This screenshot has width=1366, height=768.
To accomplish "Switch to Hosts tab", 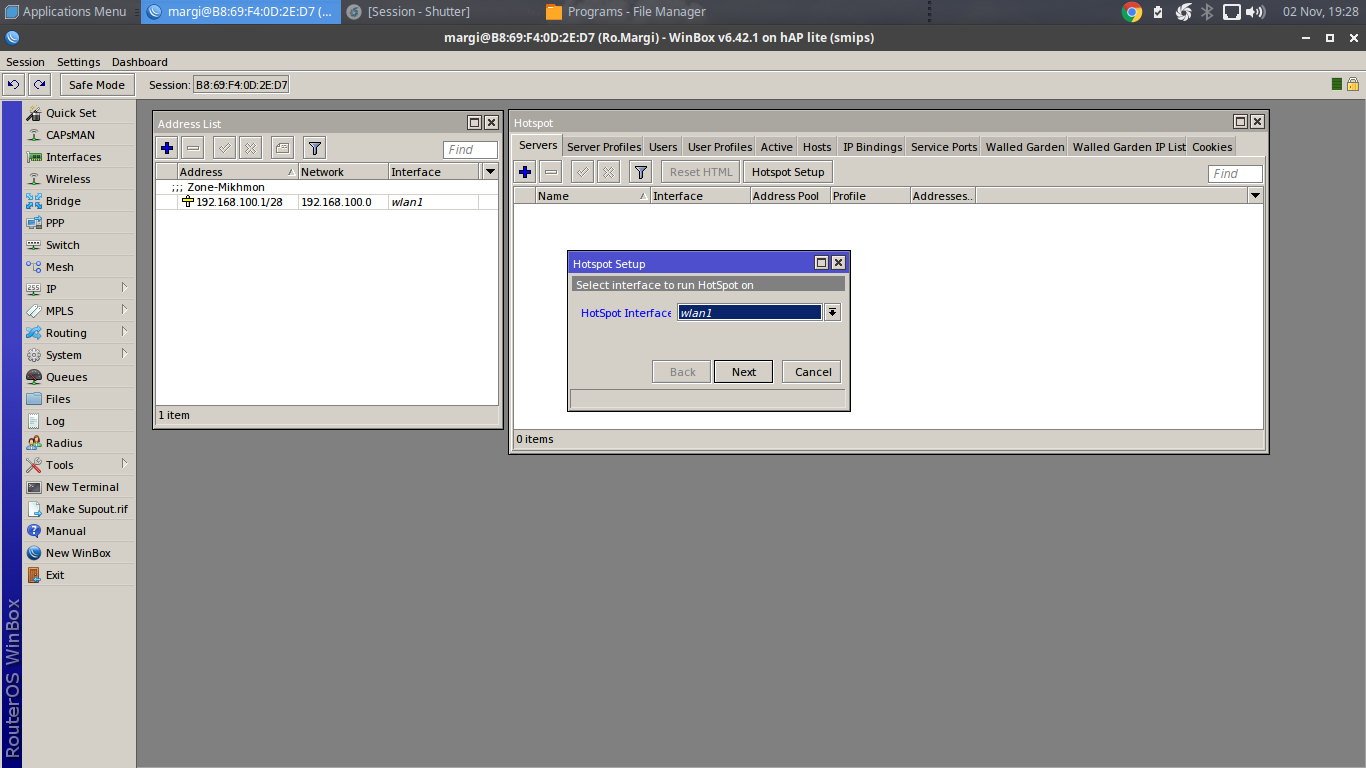I will [817, 147].
